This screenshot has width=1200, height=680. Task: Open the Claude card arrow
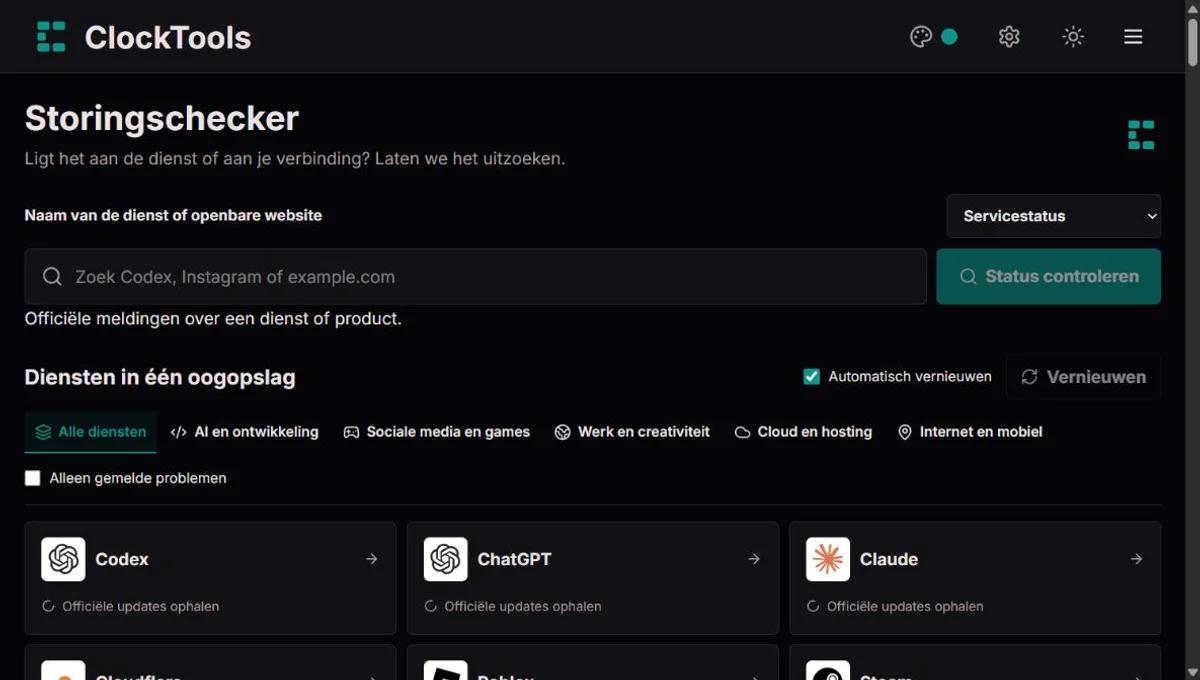1137,559
